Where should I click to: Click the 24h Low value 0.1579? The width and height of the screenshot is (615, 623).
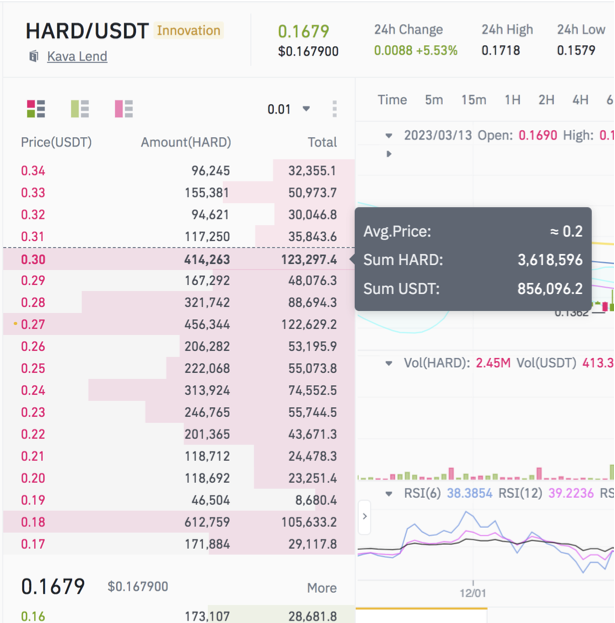click(576, 50)
